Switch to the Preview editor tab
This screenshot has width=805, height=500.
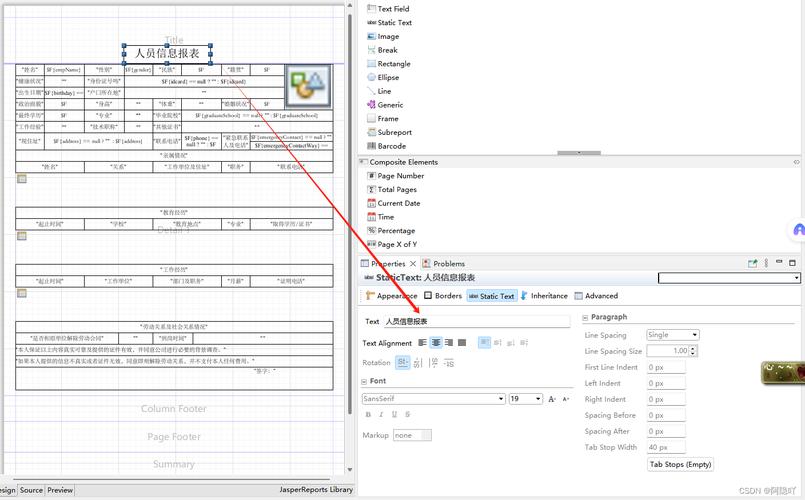[60, 490]
